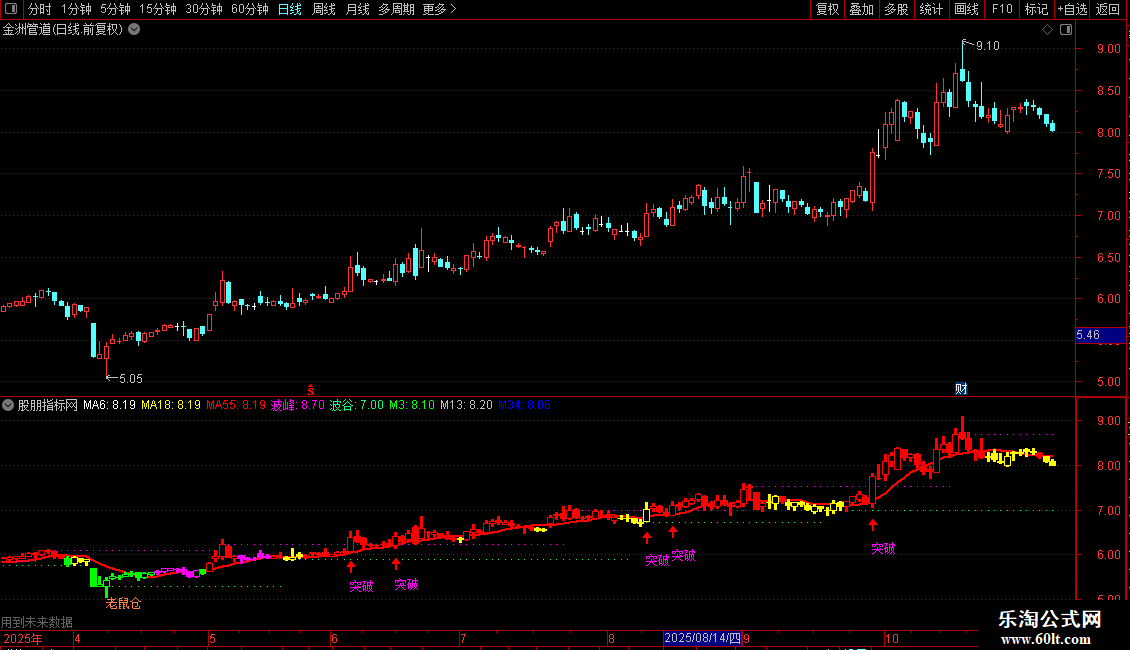Screen dimensions: 1130x650
Task: Click the 9.10 high price label
Action: click(987, 46)
